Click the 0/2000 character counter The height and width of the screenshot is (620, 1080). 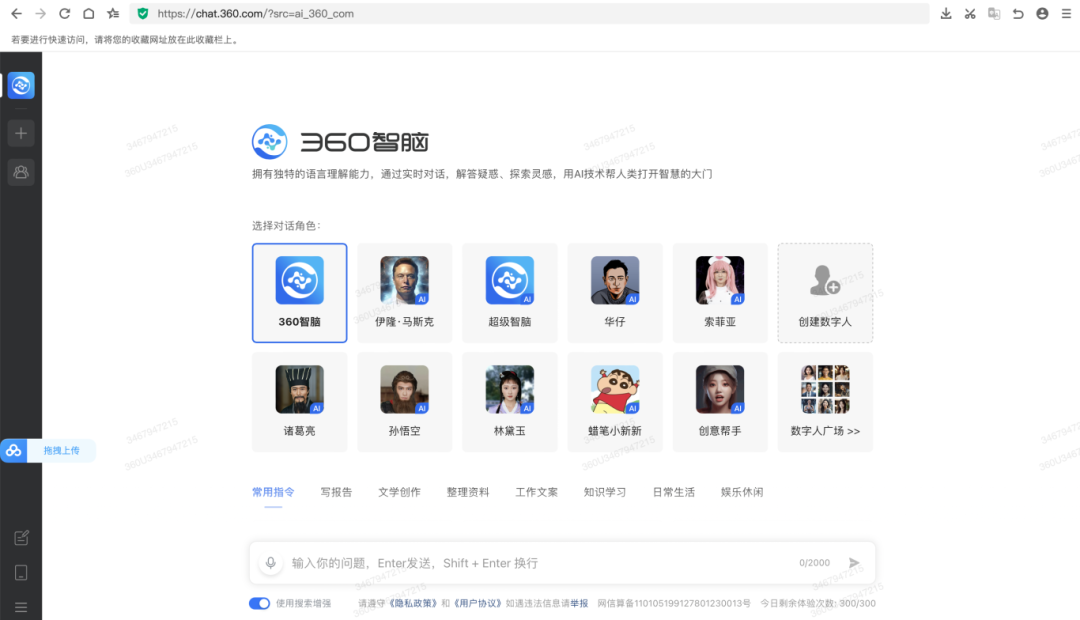coord(814,563)
